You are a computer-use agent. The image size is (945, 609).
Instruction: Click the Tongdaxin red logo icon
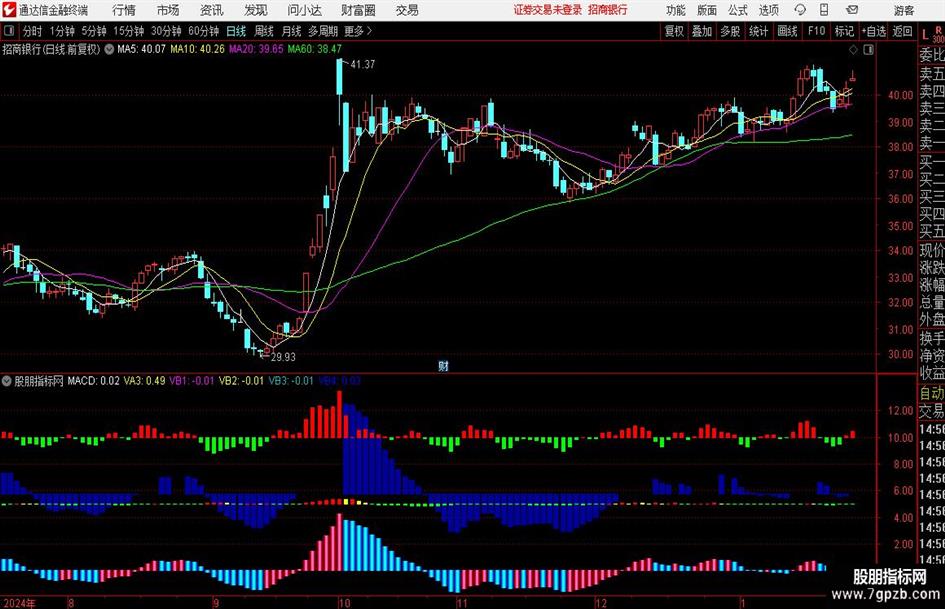coord(10,10)
